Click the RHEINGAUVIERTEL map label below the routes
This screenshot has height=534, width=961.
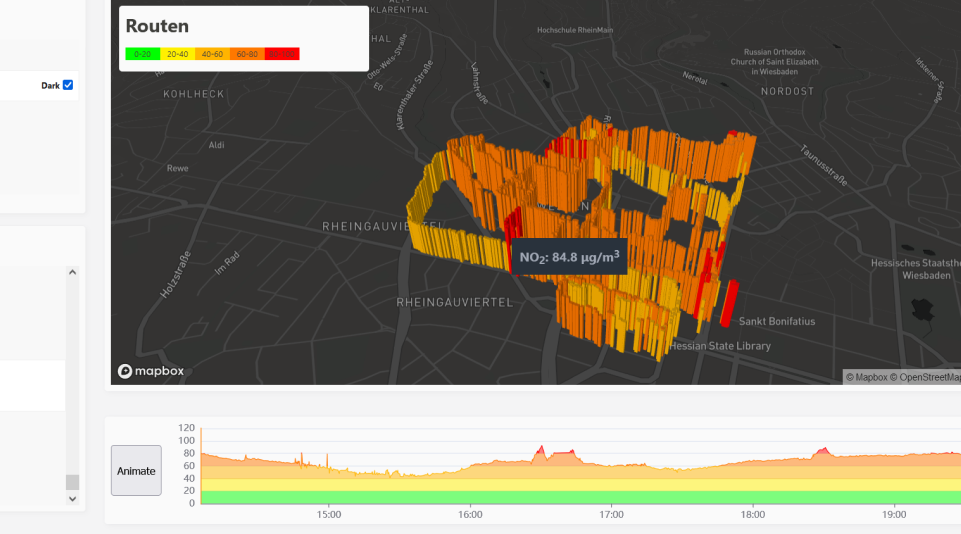coord(454,302)
